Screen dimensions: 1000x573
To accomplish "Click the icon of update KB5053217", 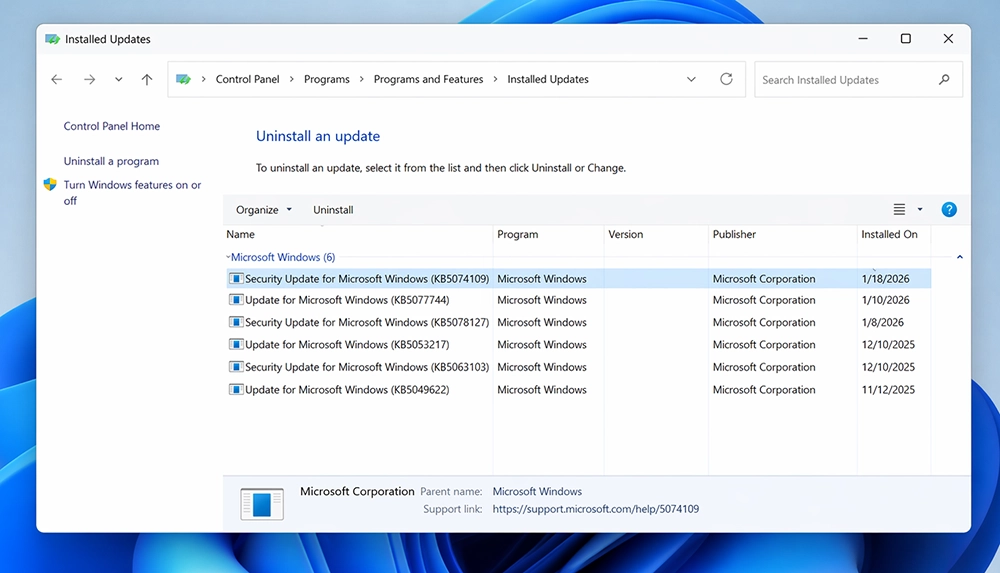I will tap(236, 344).
